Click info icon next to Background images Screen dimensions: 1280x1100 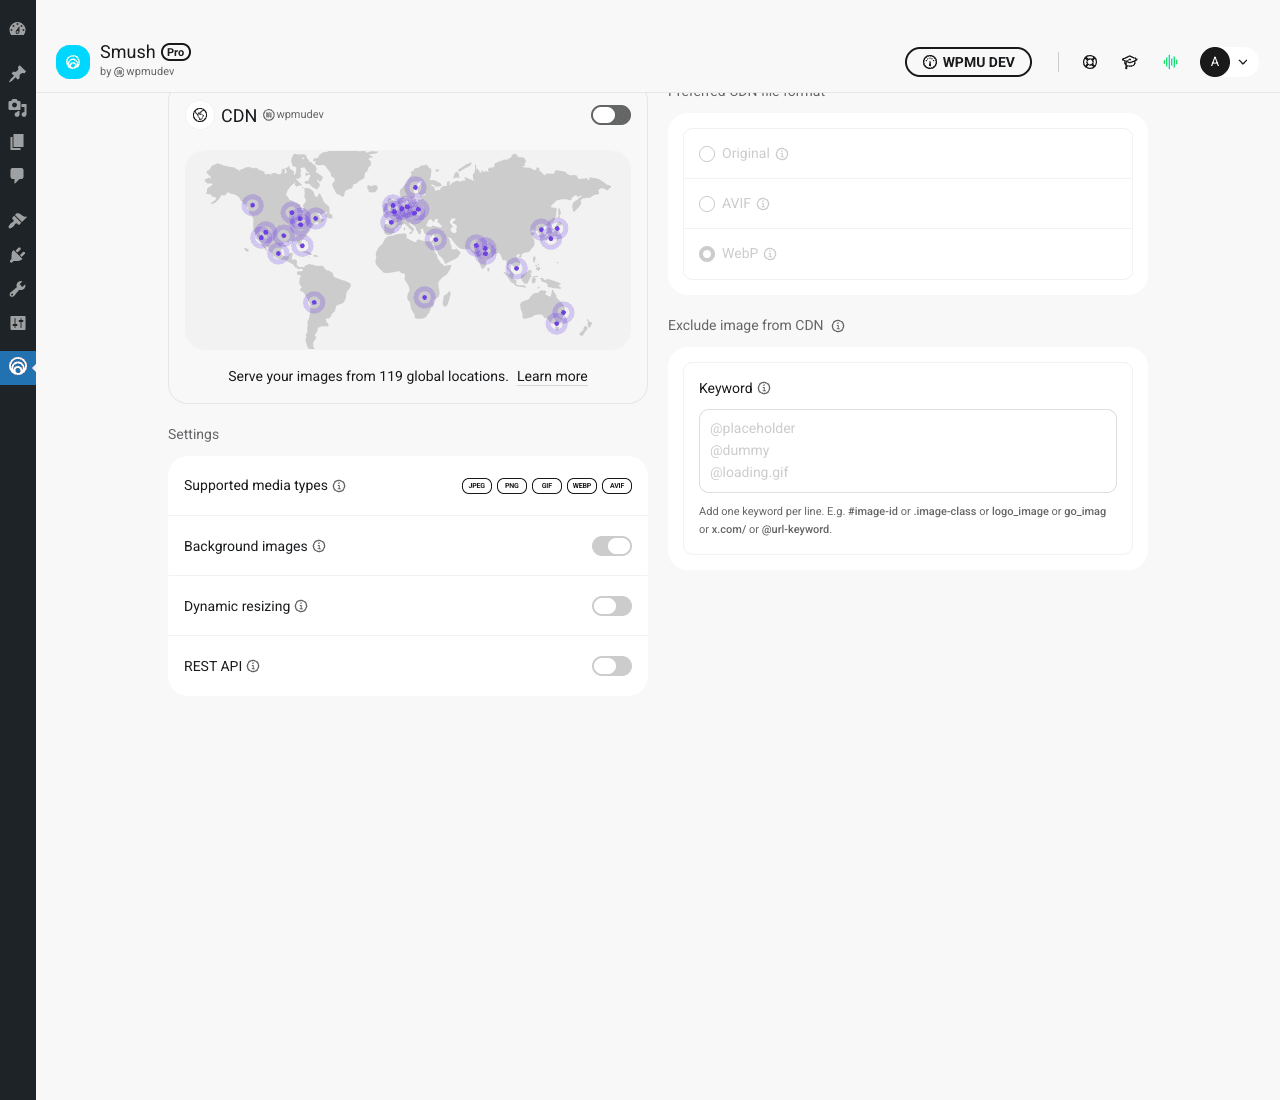pyautogui.click(x=319, y=546)
